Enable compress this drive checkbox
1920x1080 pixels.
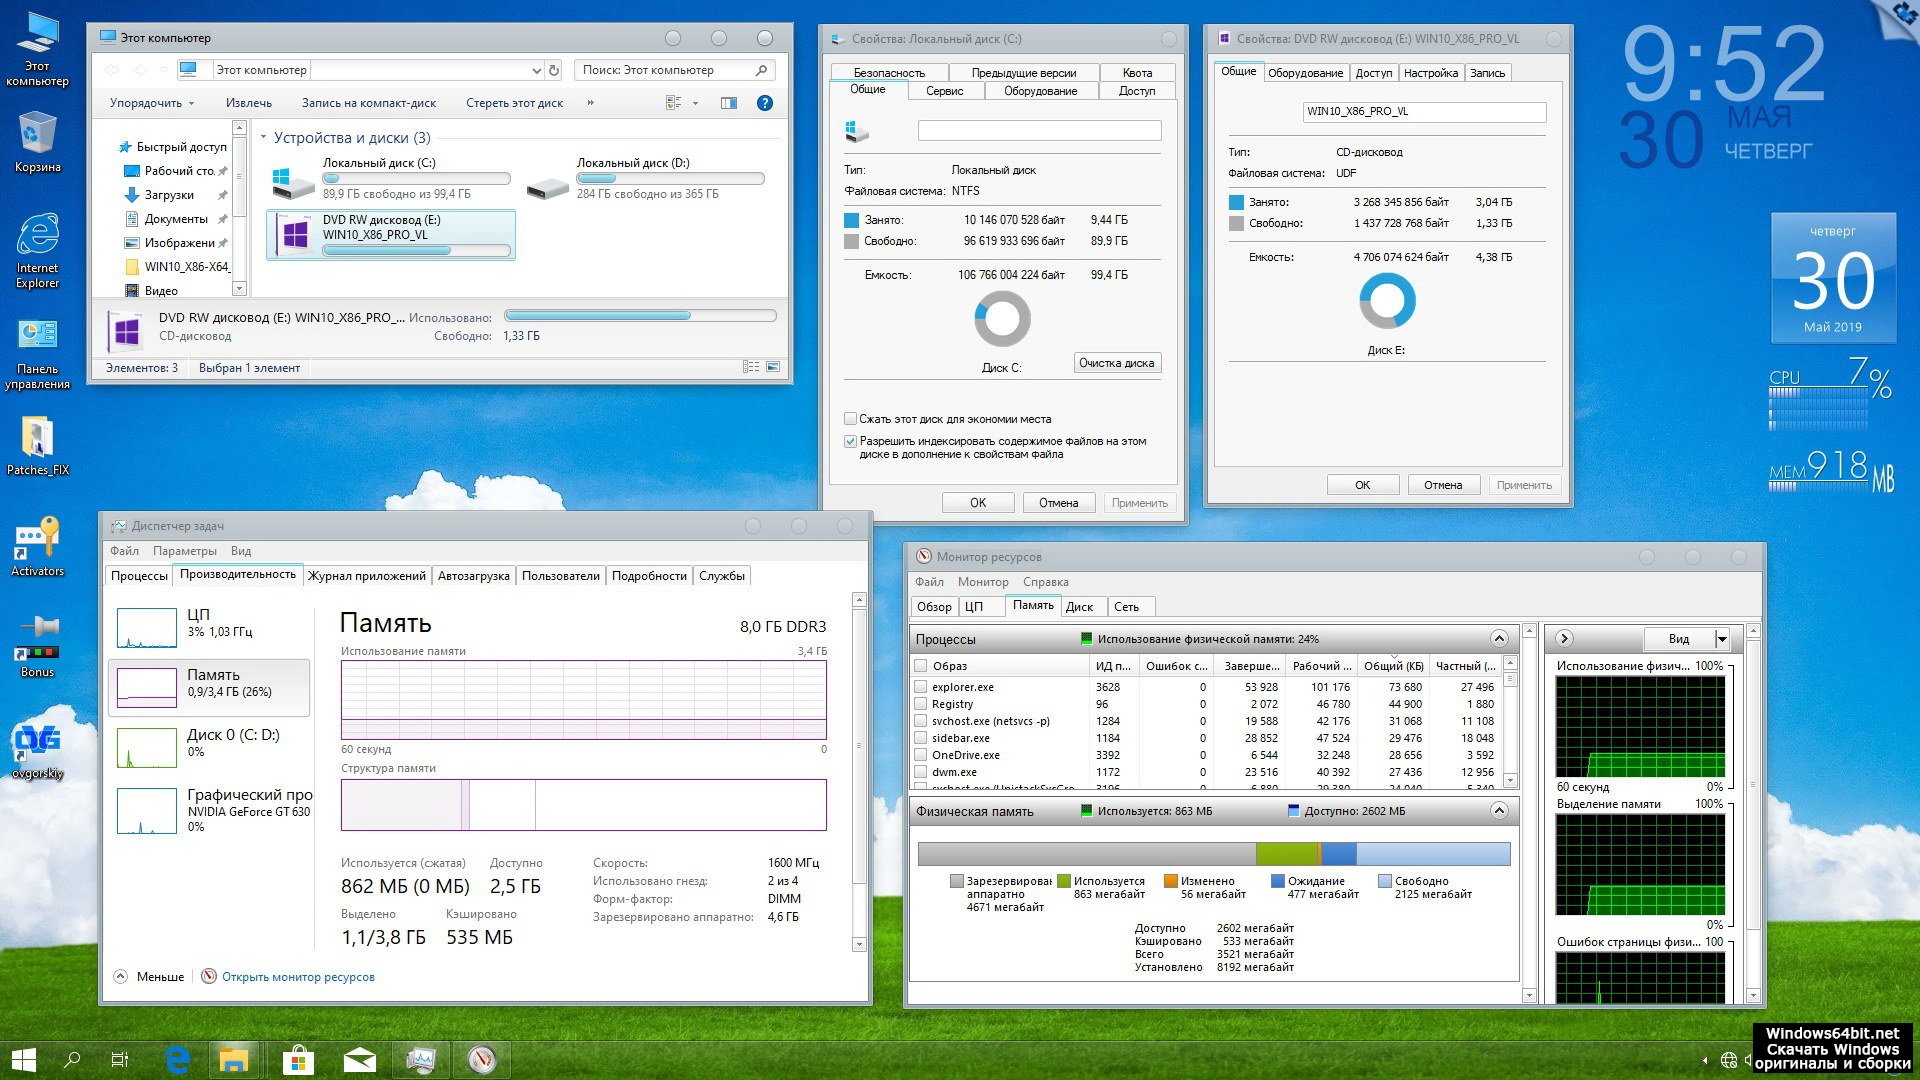(x=850, y=419)
